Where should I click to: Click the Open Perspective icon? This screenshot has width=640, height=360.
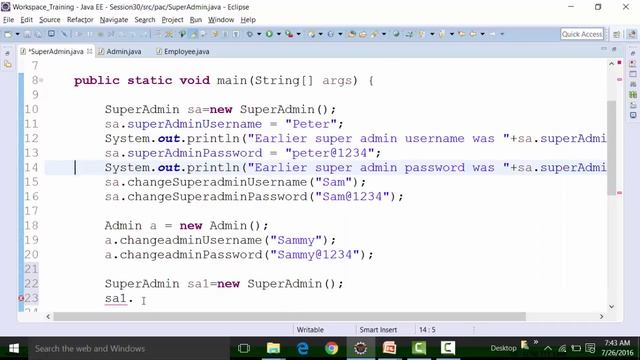(617, 34)
